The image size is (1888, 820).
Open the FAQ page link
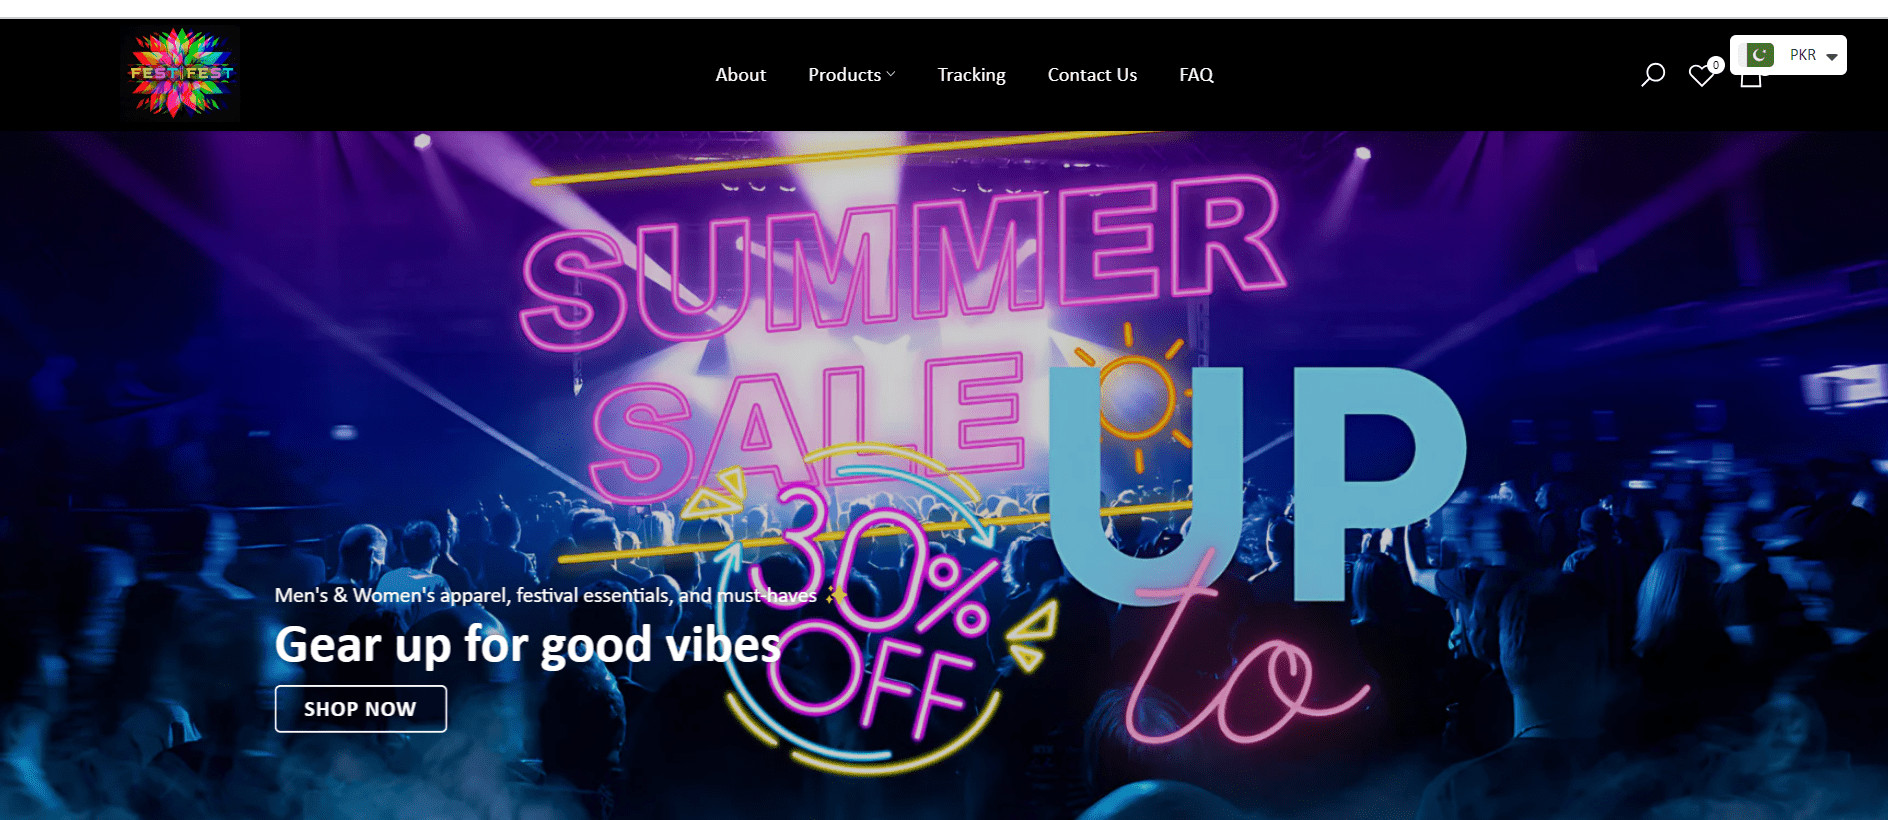1196,75
